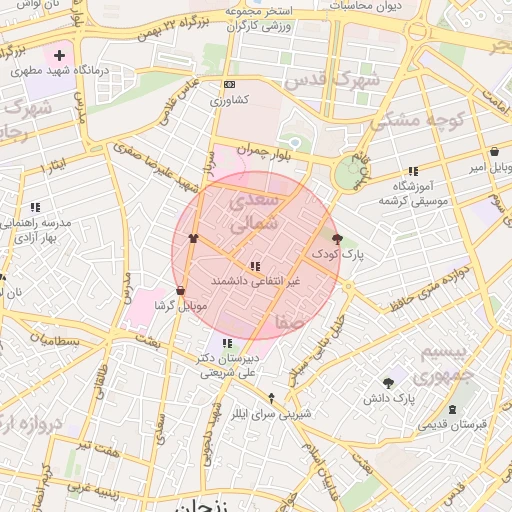Click the green roundabout at قائم square
Viewport: 512px width, 512px height.
pos(348,172)
